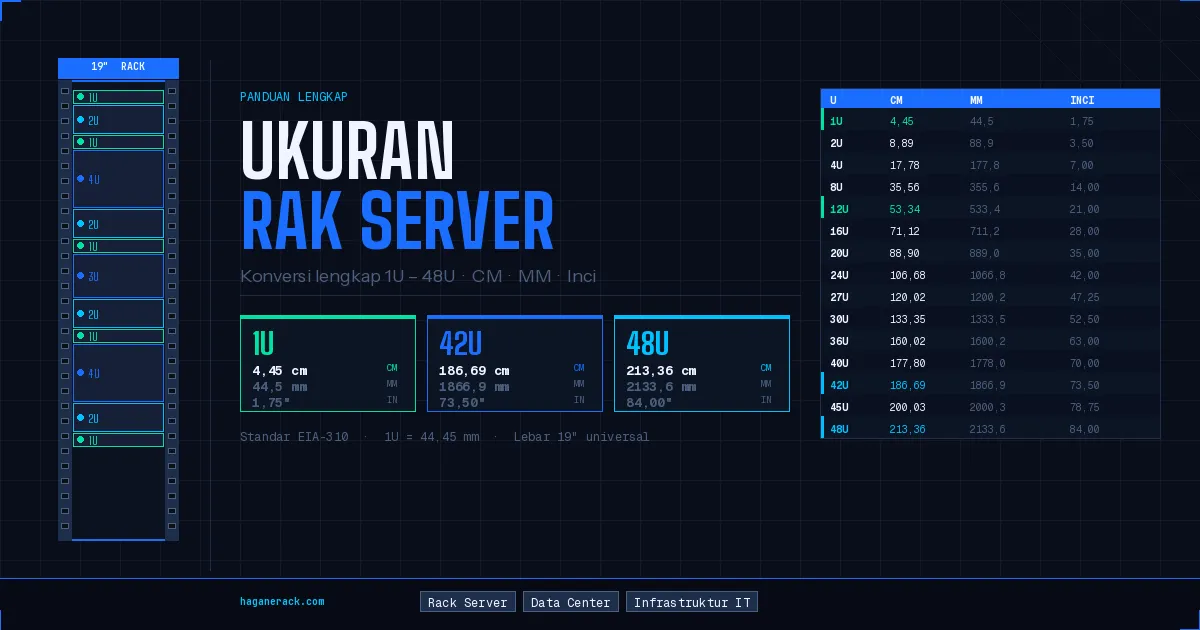Click the Standar EIA-310 note

[294, 437]
